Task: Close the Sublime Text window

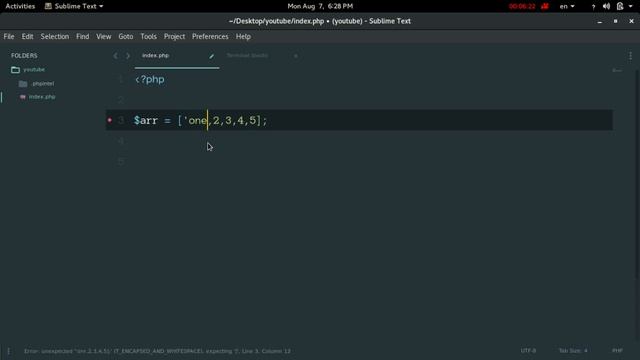Action: pos(631,21)
